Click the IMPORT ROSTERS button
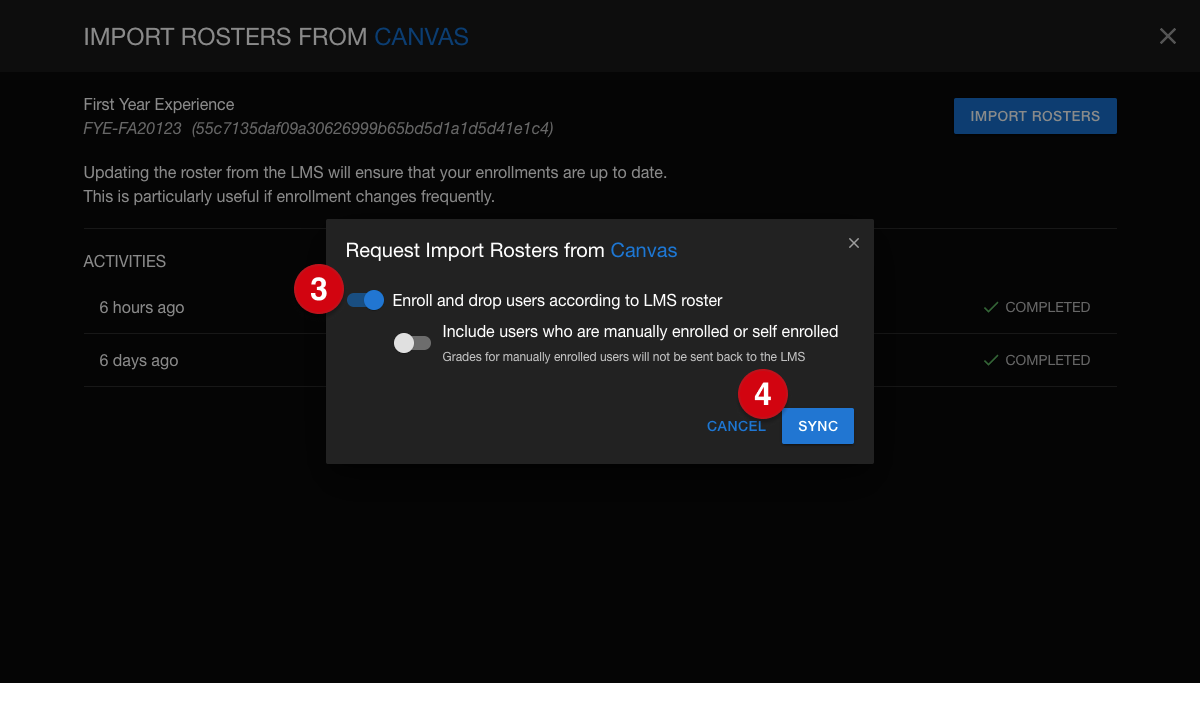The image size is (1200, 711). tap(1035, 116)
